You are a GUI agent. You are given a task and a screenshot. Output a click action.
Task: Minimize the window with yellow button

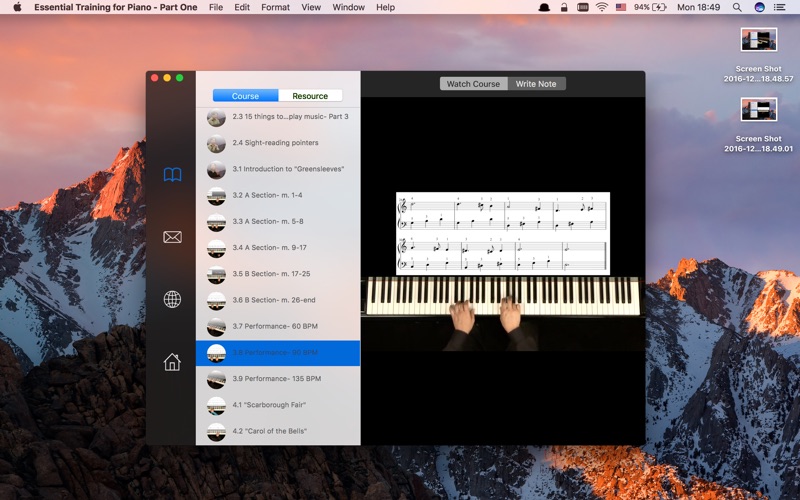[167, 78]
